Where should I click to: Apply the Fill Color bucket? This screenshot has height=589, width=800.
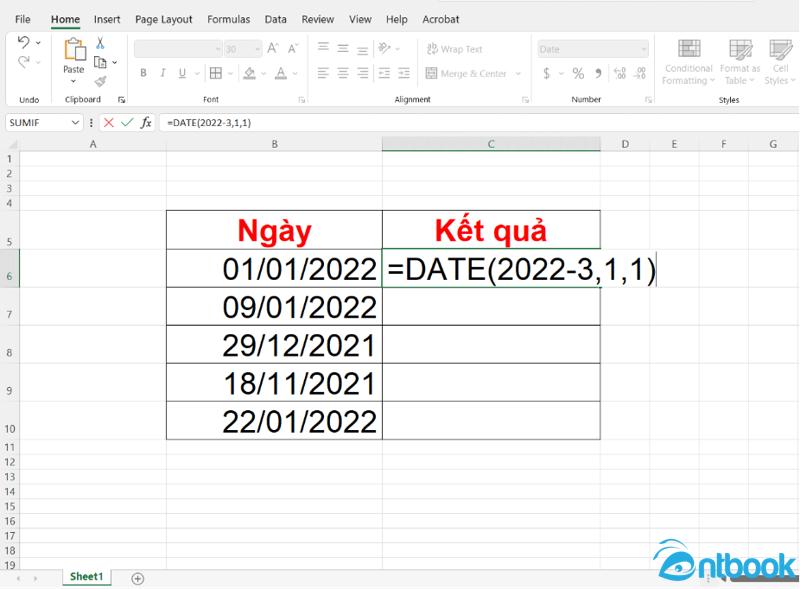(x=249, y=73)
